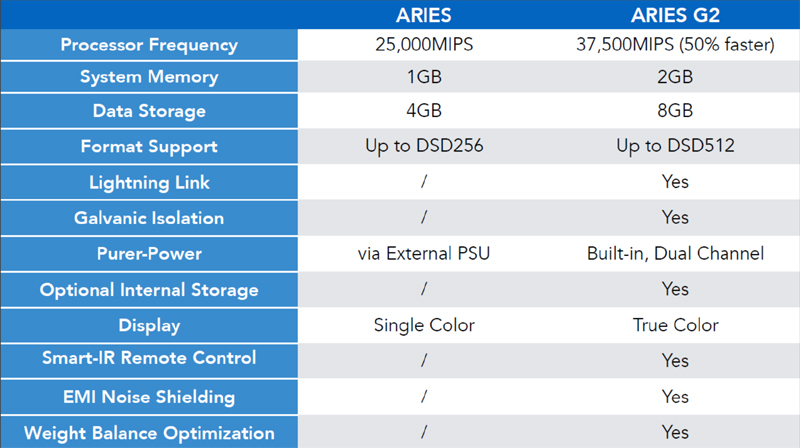Select the True Color cell
The image size is (800, 448).
(675, 326)
